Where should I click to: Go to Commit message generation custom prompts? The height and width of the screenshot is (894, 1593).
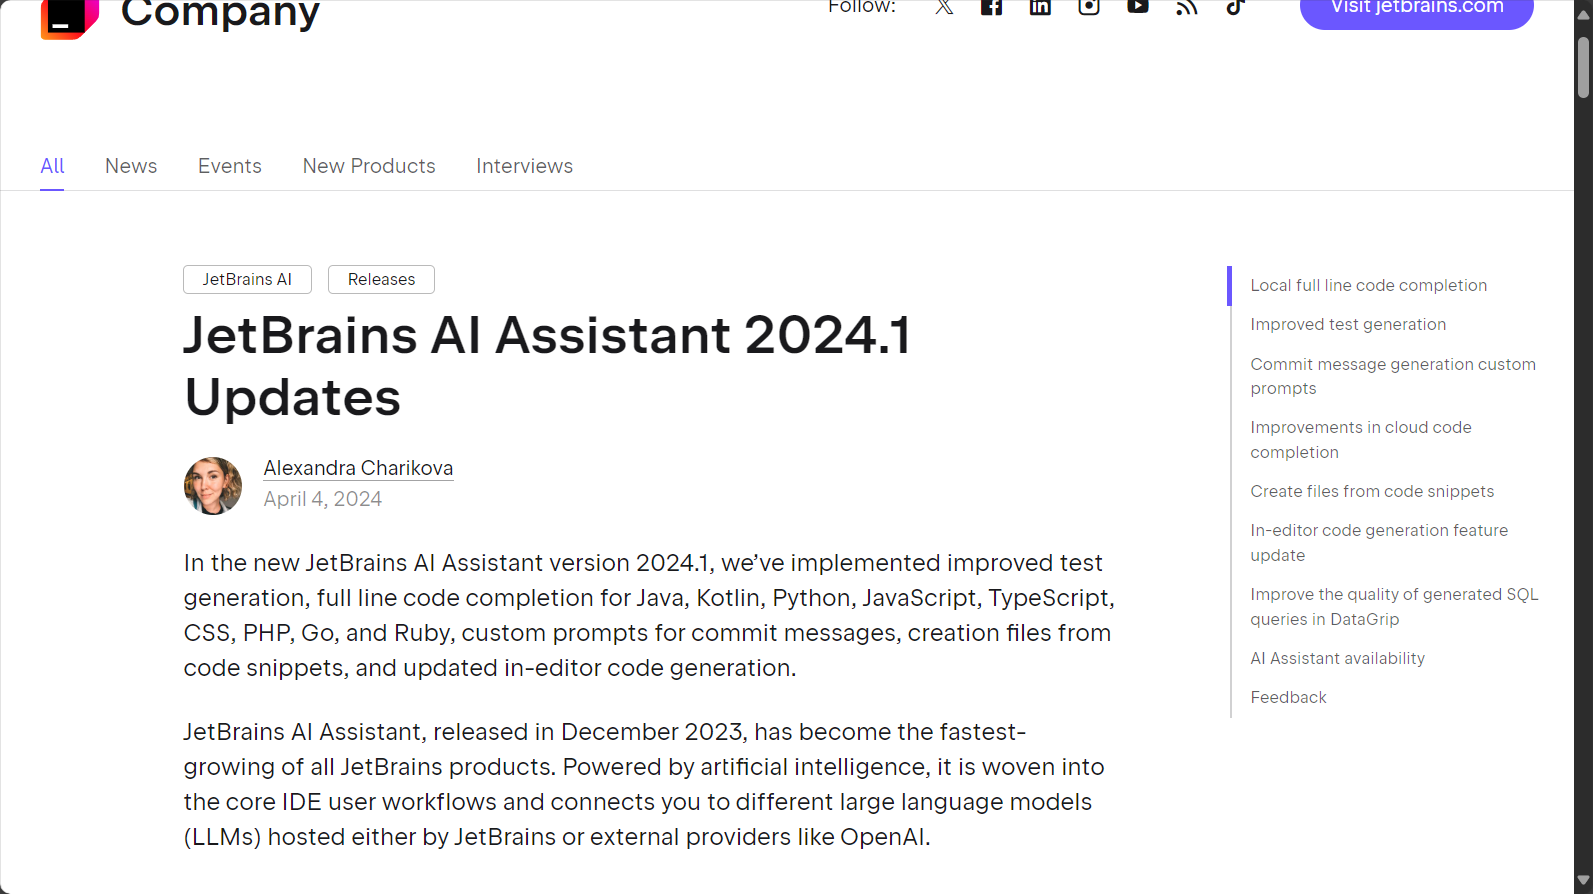[1392, 376]
